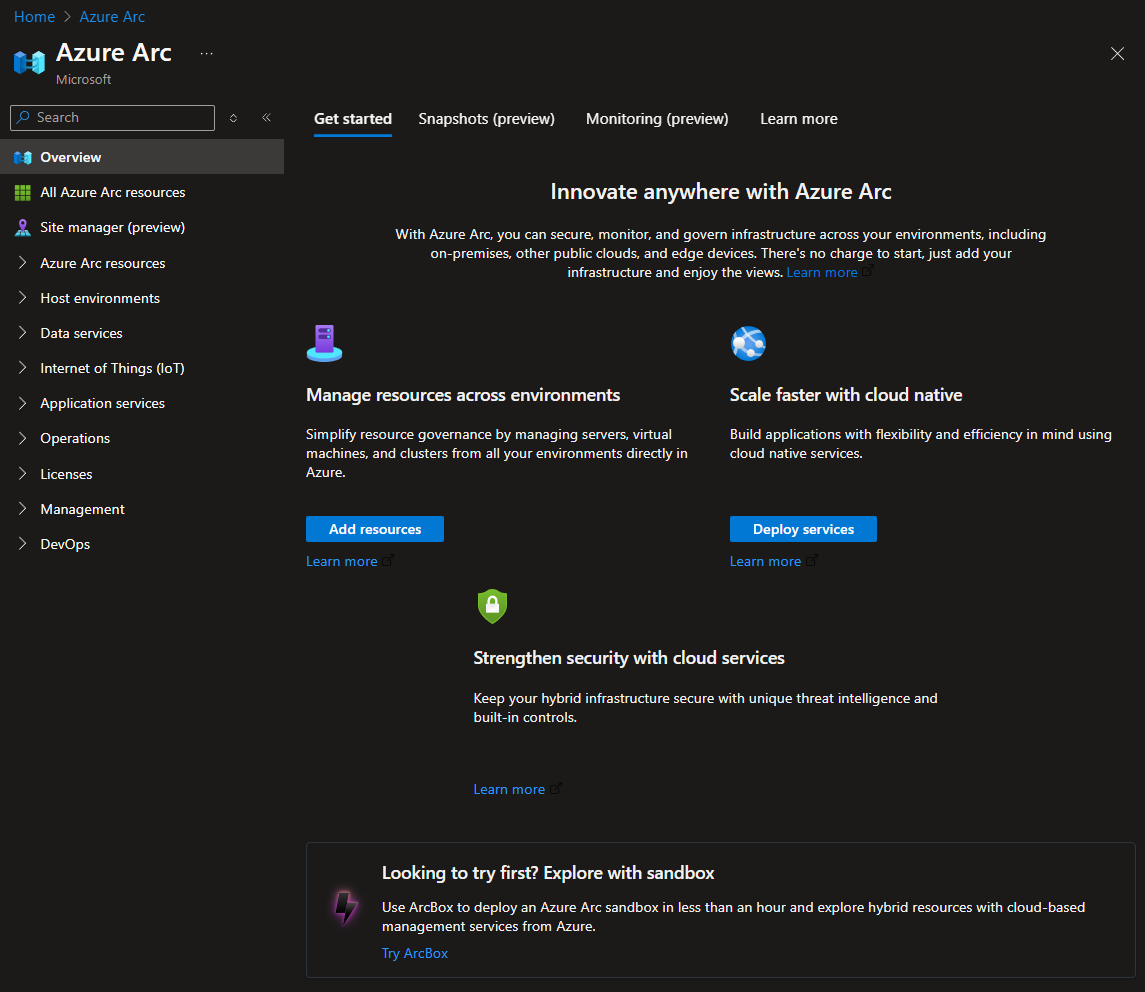1145x992 pixels.
Task: Open Learn more under Add resources
Action: (342, 561)
